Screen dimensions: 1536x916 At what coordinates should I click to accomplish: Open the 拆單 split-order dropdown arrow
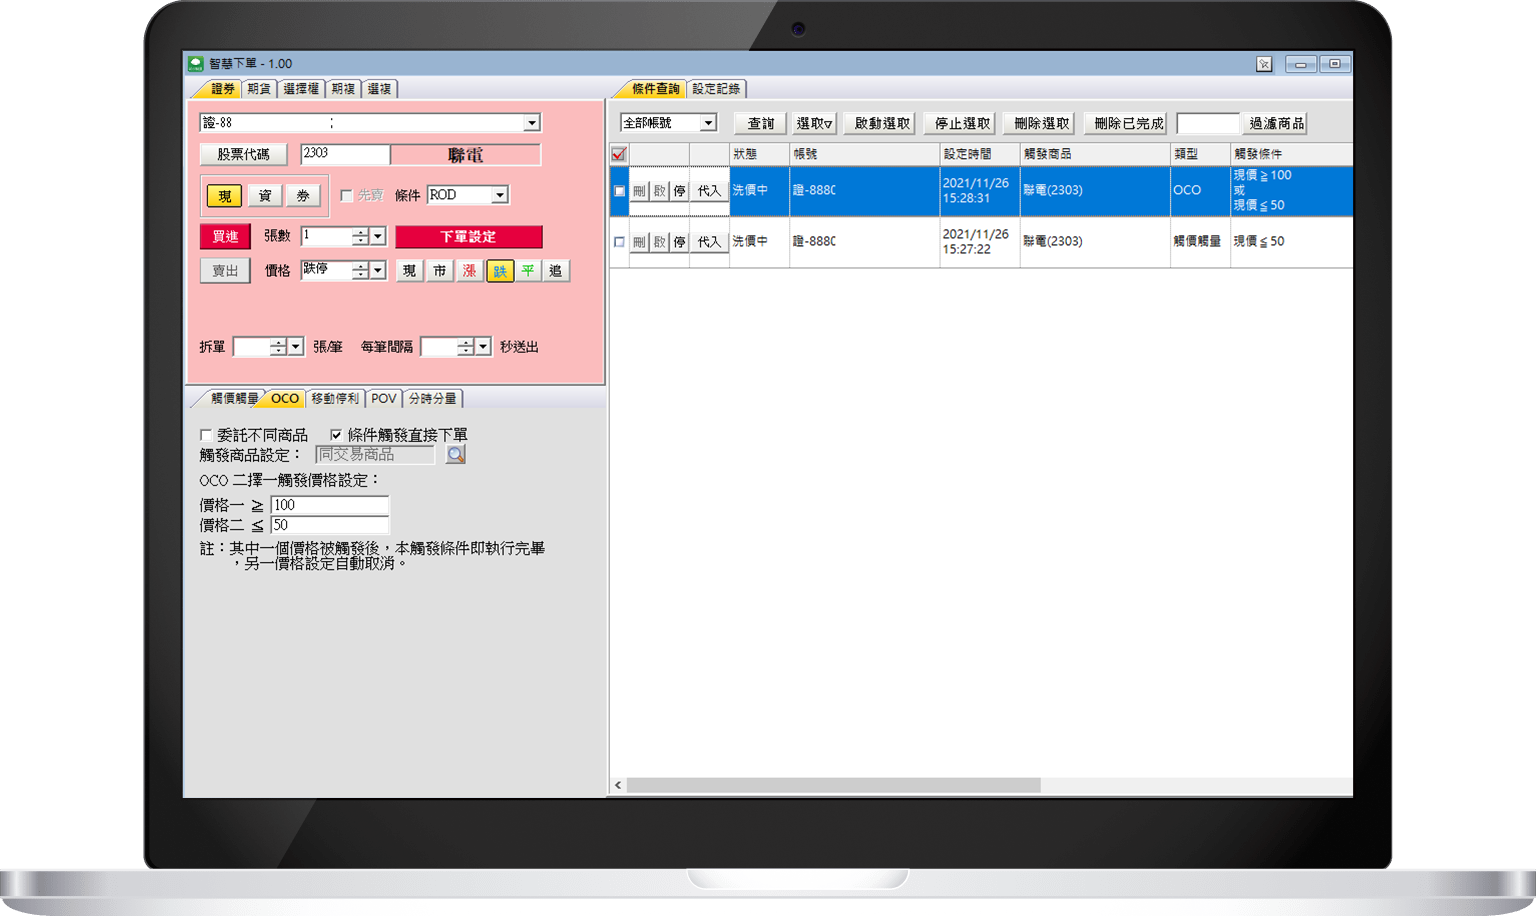pyautogui.click(x=296, y=347)
